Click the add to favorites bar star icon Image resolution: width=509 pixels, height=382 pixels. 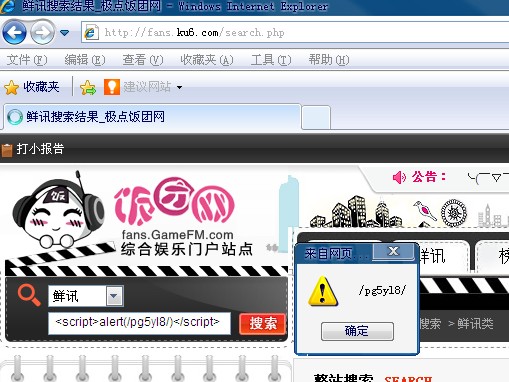[x=88, y=88]
